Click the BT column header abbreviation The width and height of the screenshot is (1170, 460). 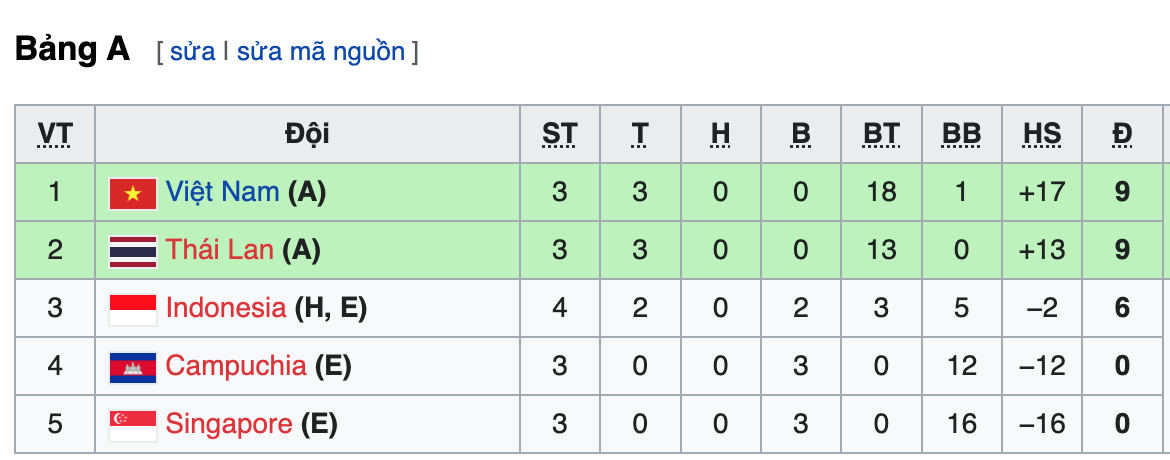[881, 134]
